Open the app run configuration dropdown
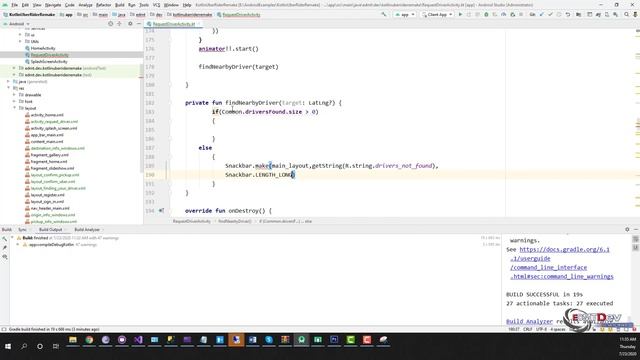The width and height of the screenshot is (640, 360). coord(405,14)
